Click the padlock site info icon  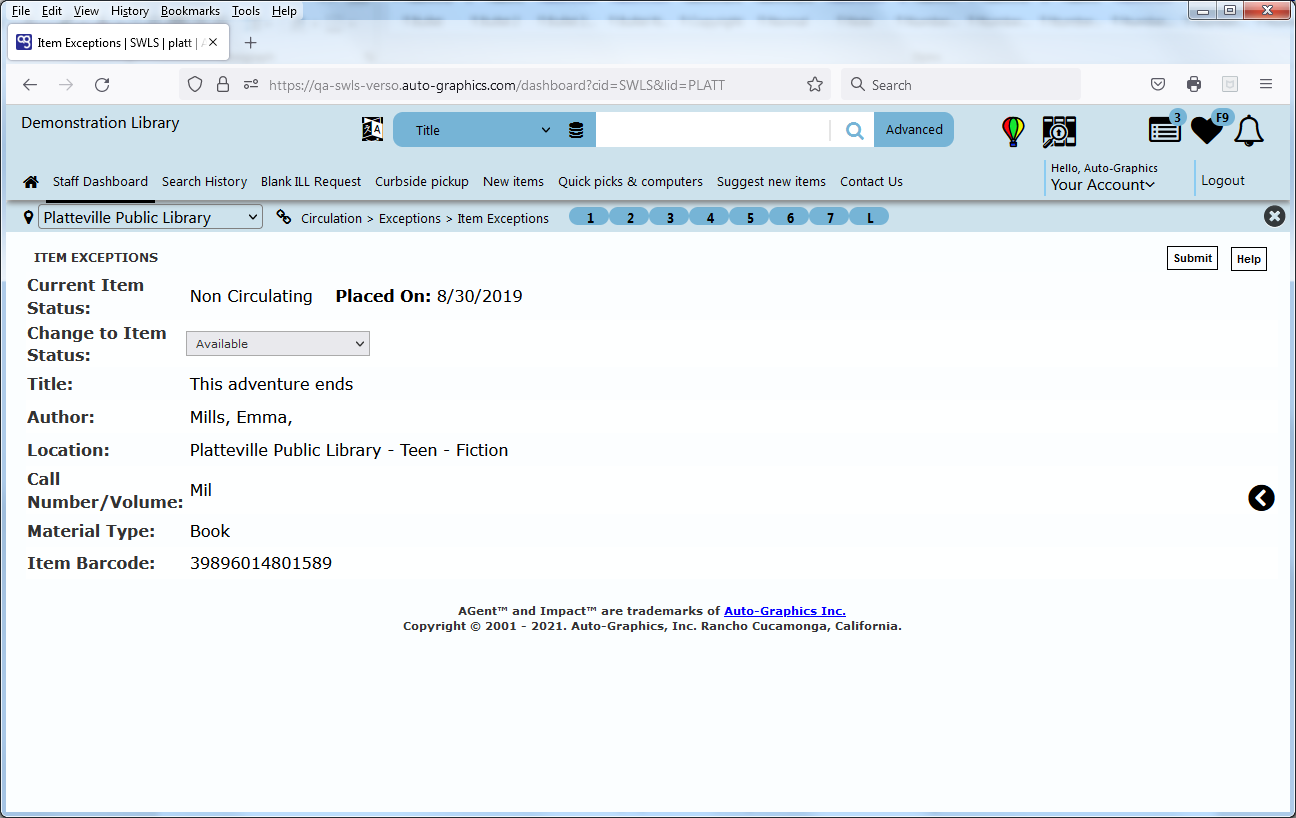click(x=222, y=85)
